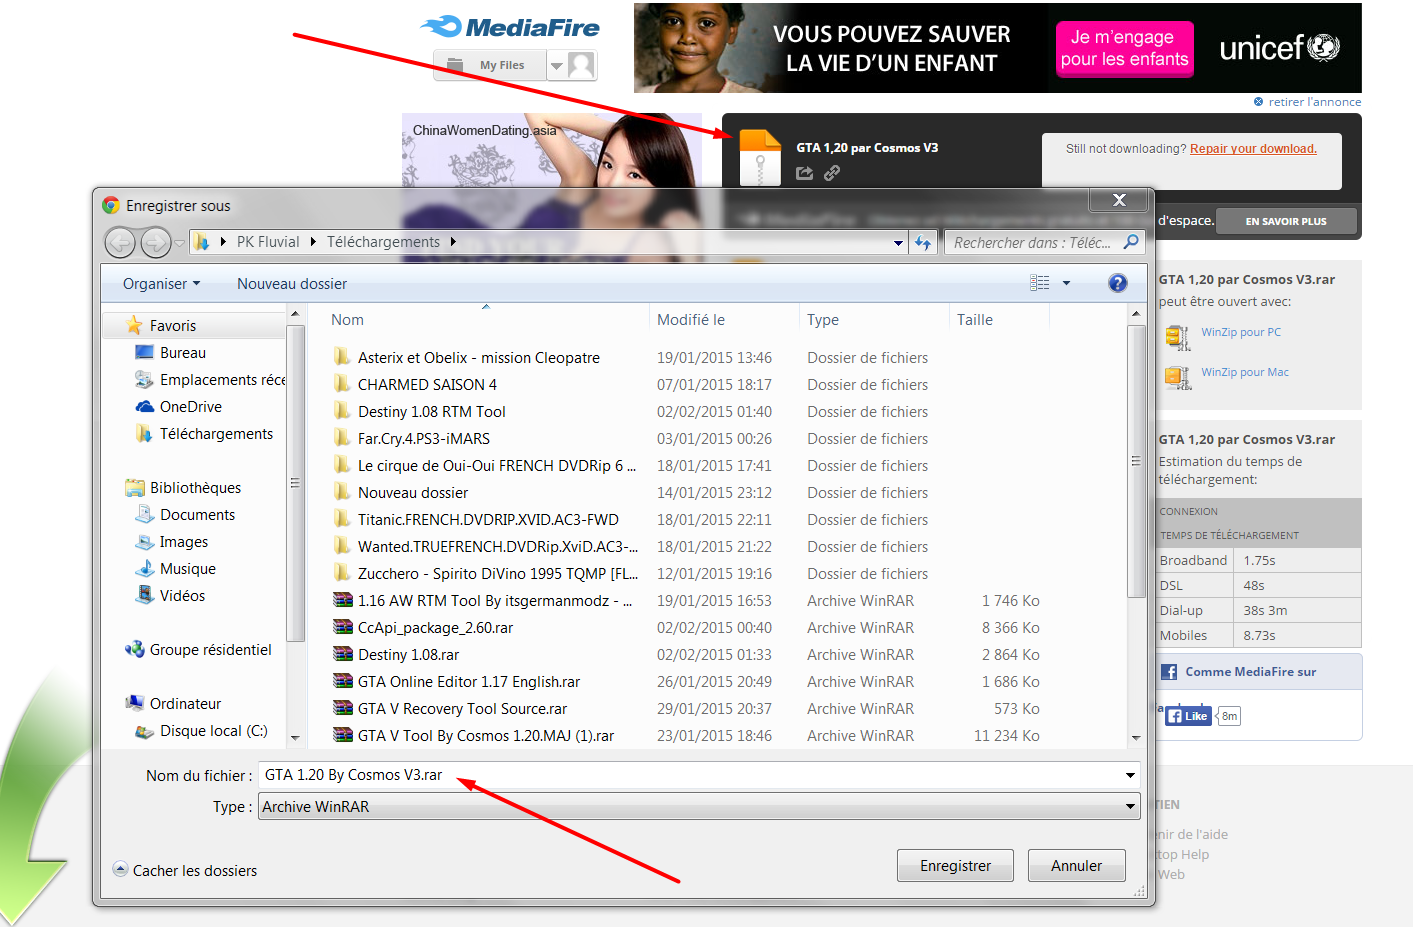Click the copy link icon under the GTA file title
Screen dimensions: 1413x927
pos(832,173)
